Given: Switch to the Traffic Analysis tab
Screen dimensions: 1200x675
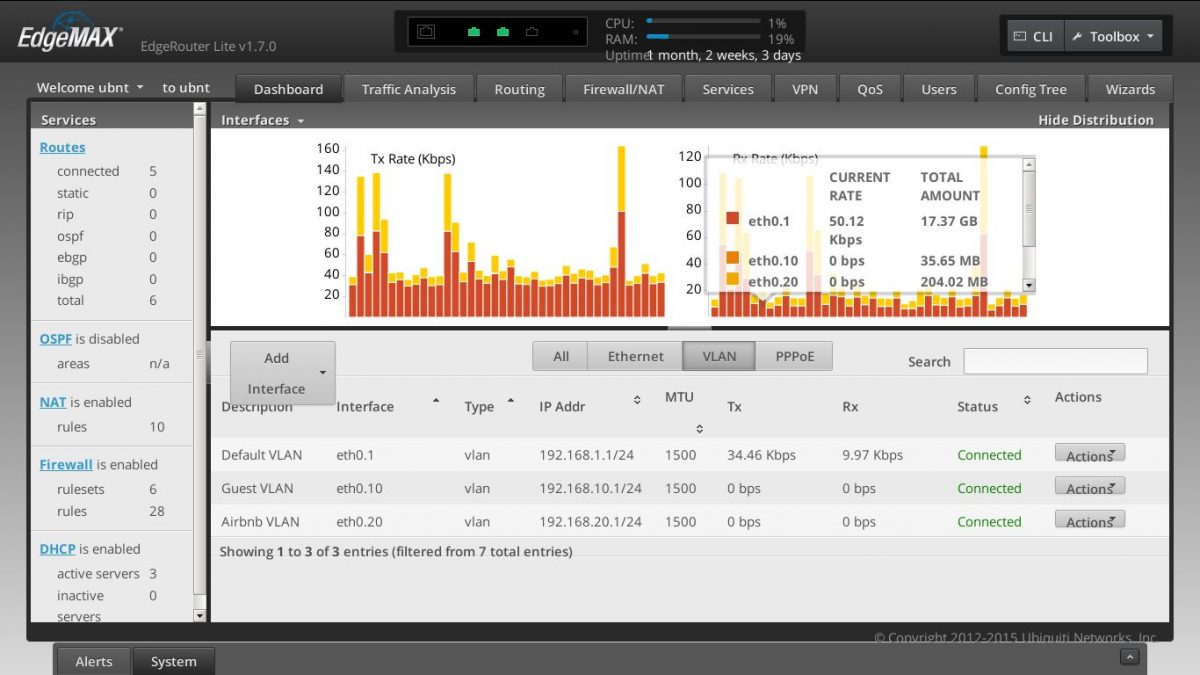Looking at the screenshot, I should pos(409,88).
